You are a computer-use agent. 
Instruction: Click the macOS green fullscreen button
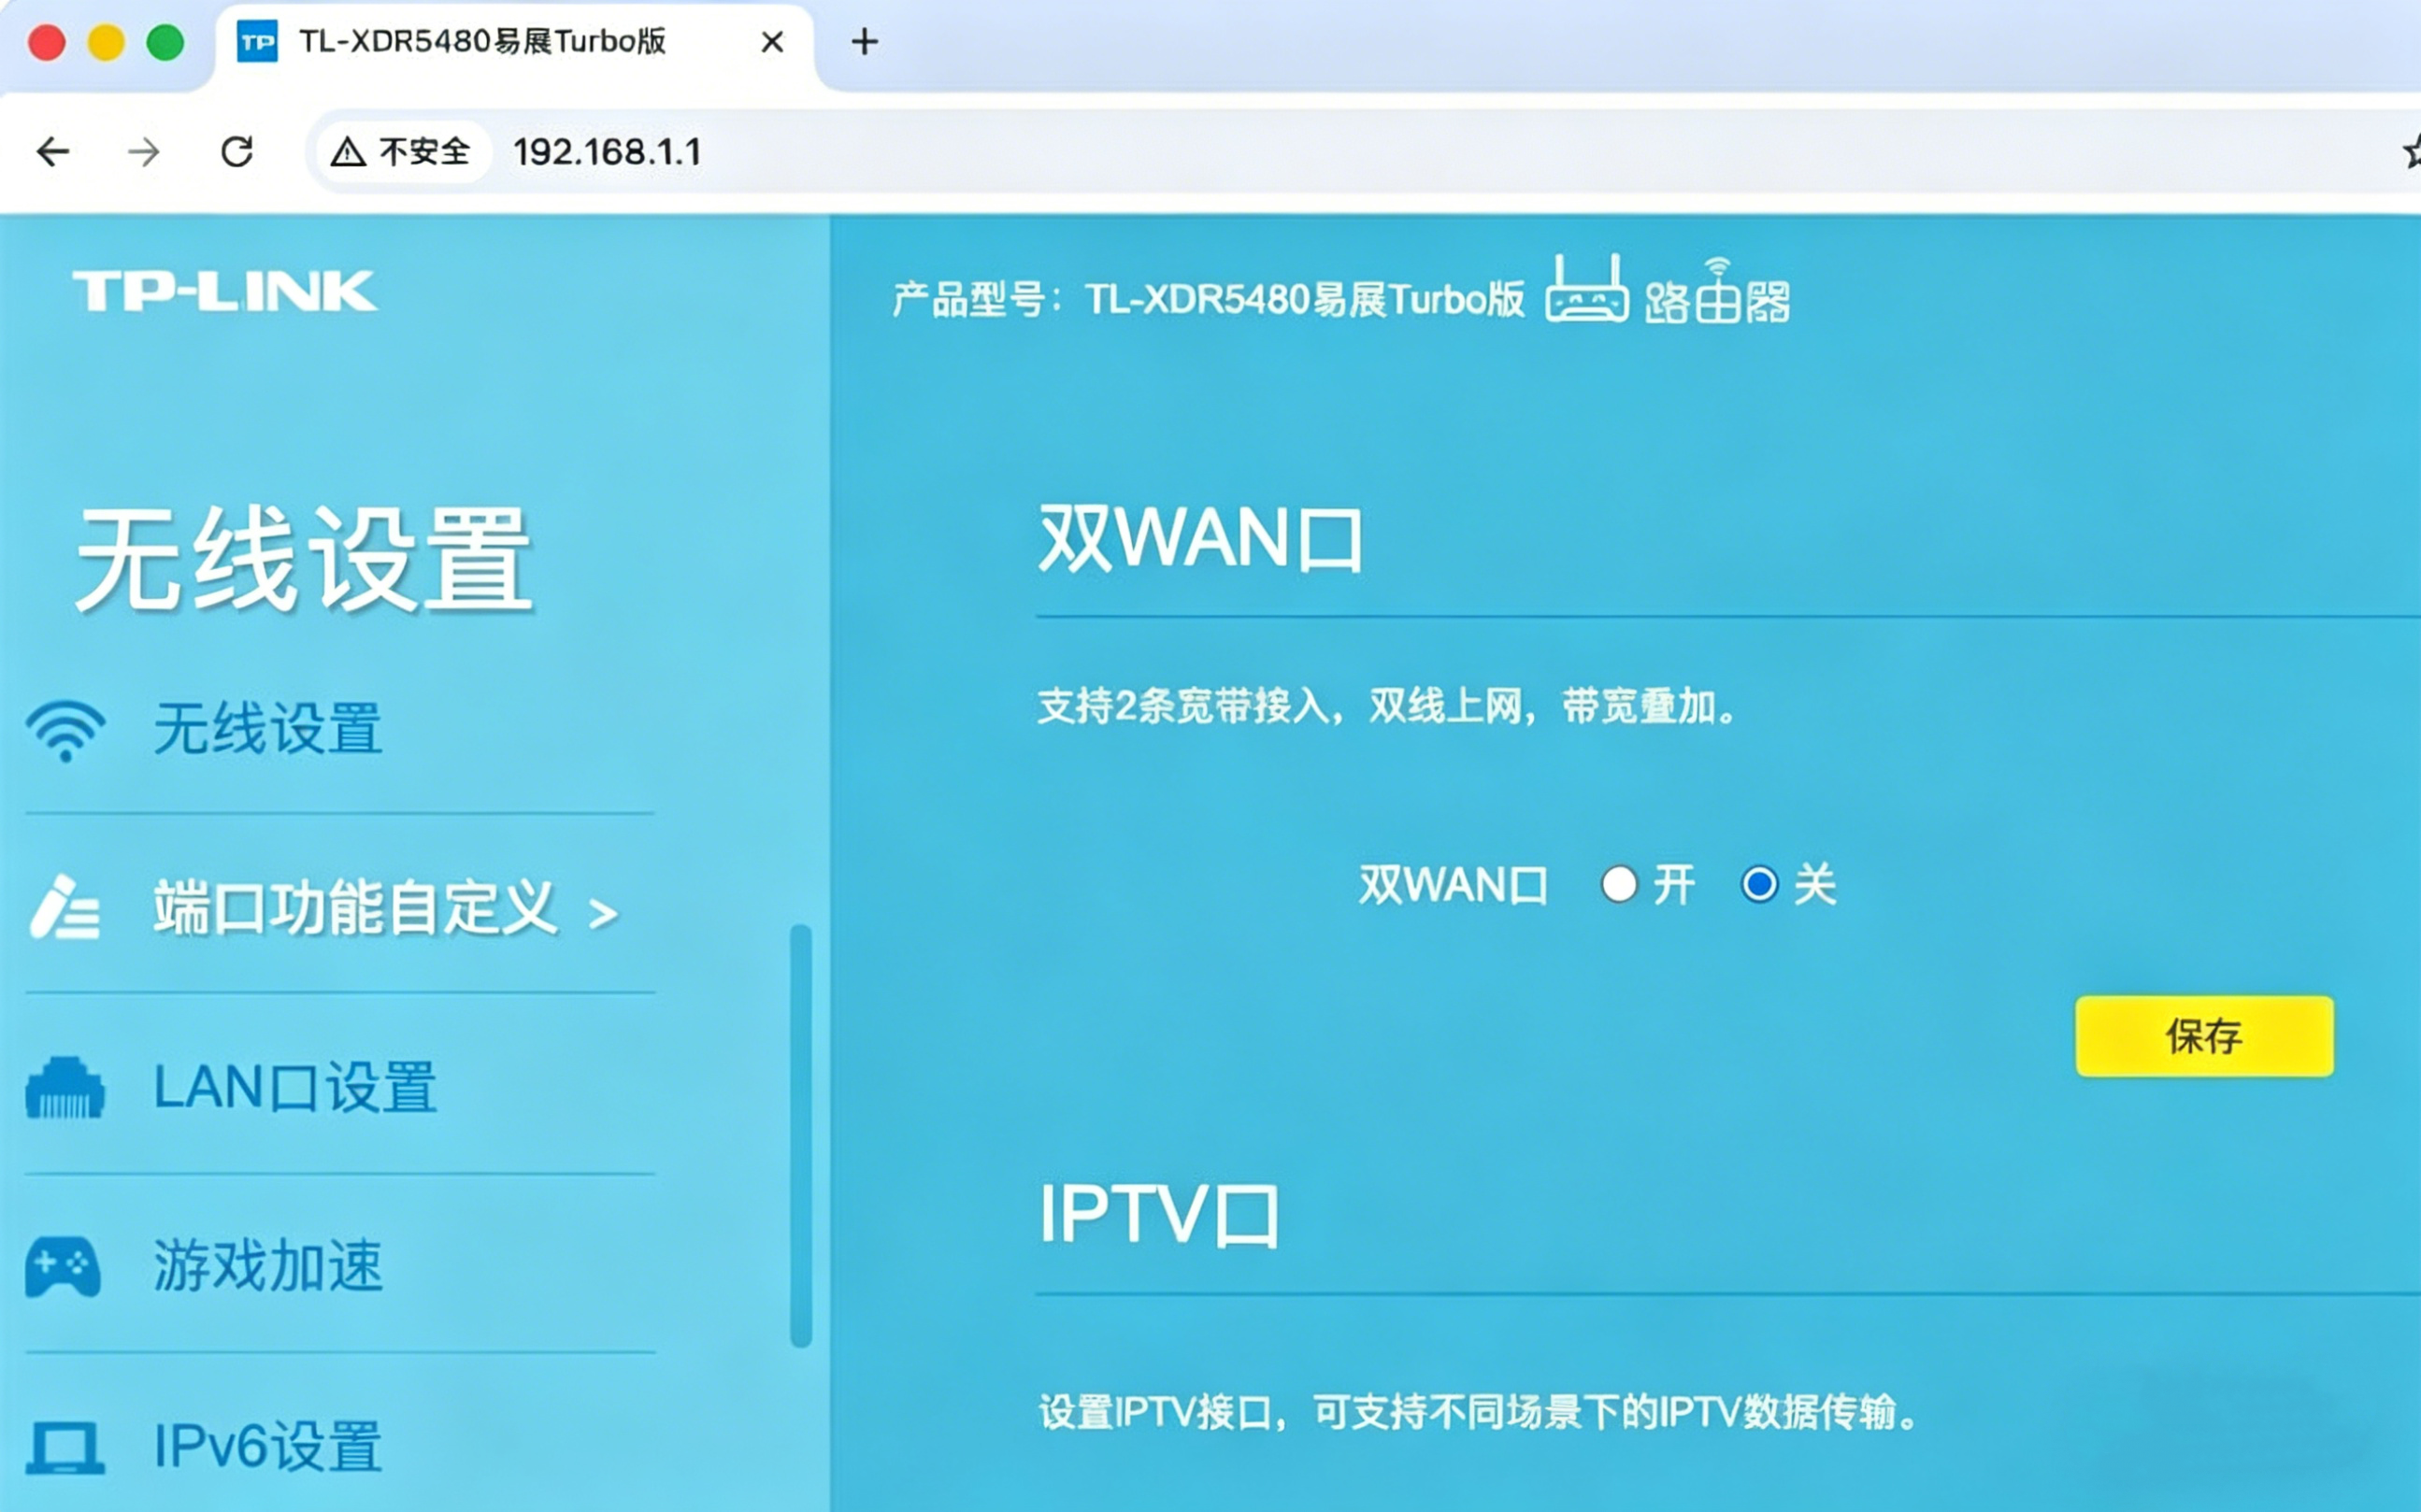click(x=166, y=43)
